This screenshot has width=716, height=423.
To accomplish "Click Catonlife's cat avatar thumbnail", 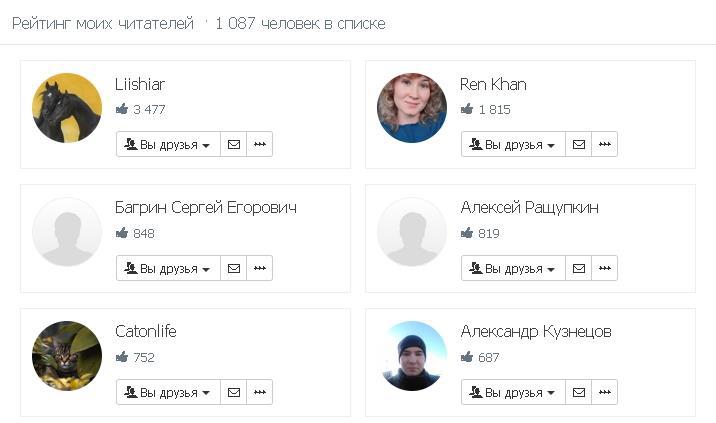I will click(67, 355).
